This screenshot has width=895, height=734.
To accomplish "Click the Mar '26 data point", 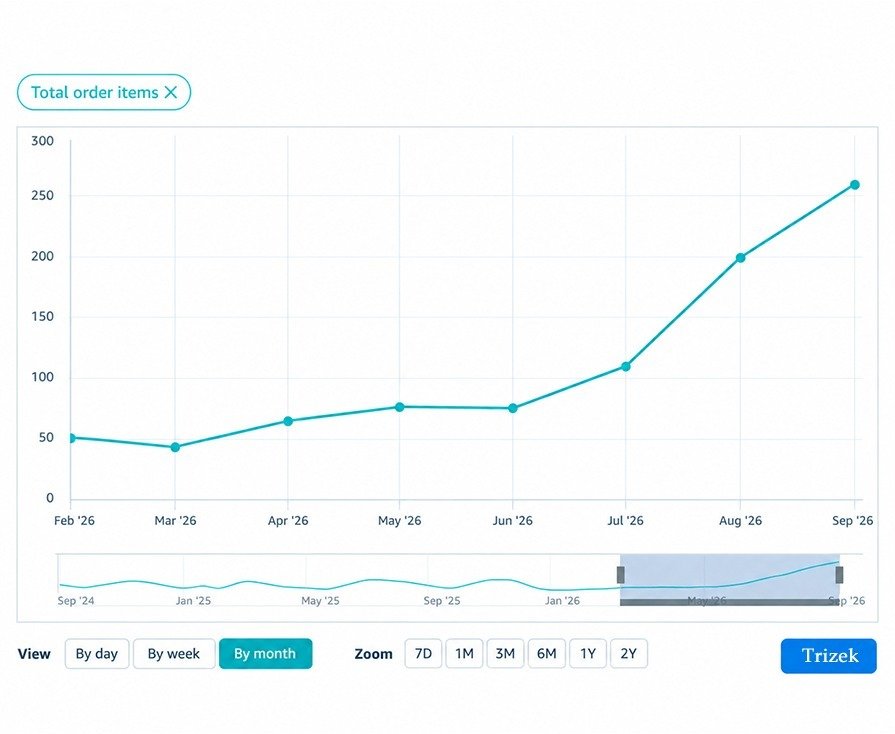I will pos(175,447).
